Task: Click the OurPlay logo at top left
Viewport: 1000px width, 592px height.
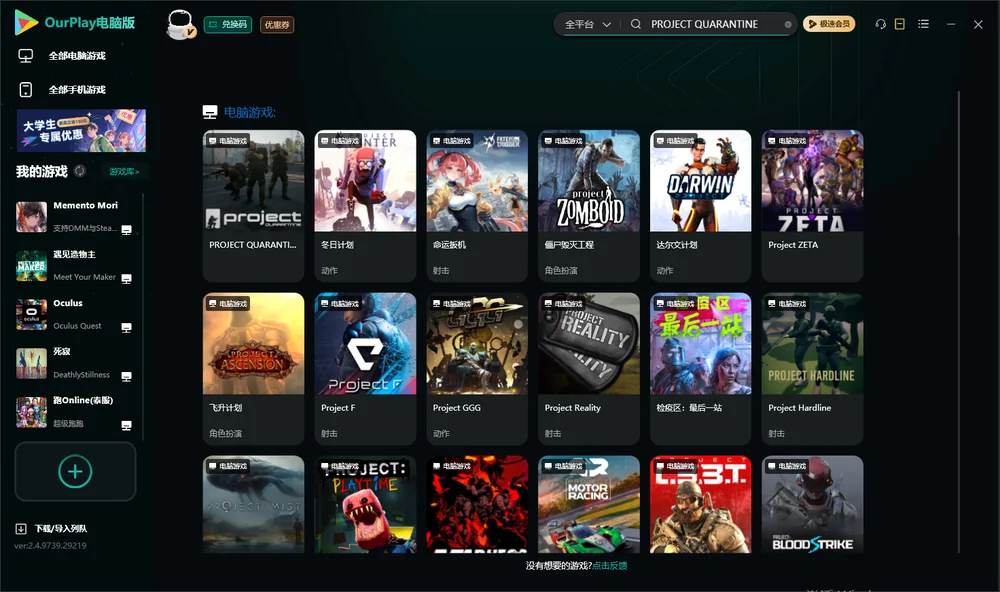Action: point(75,23)
